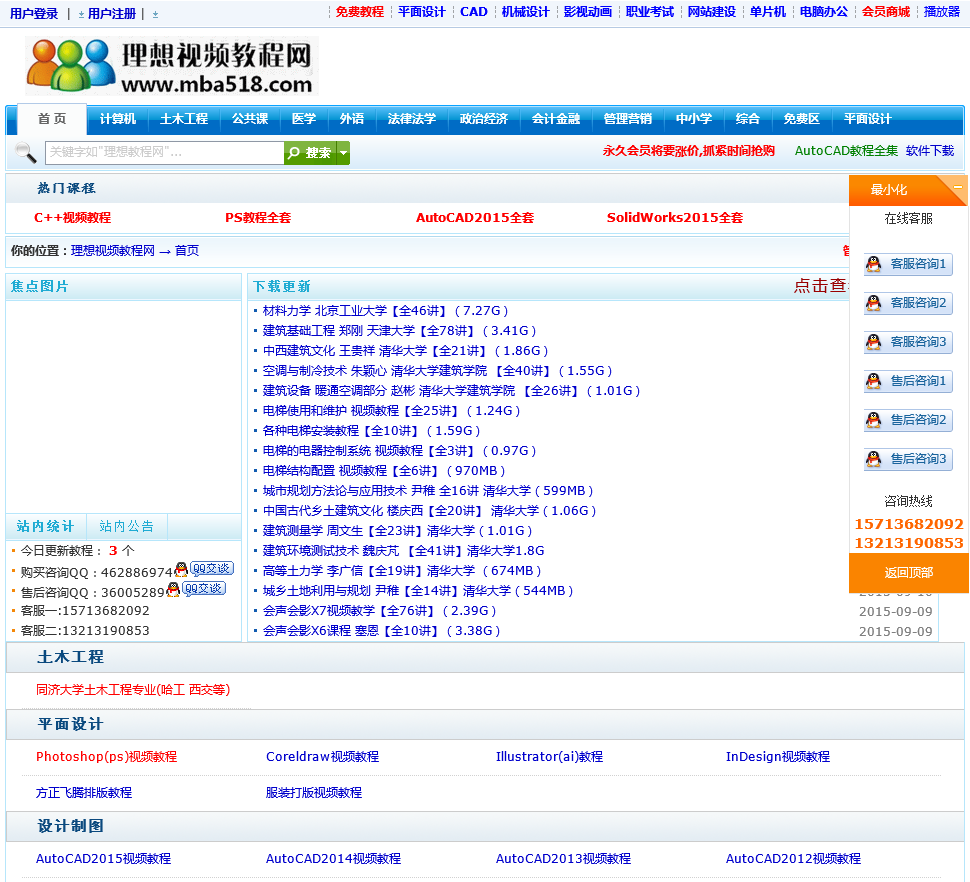Open 电梯结构配置 视频教程 download entry
The height and width of the screenshot is (882, 970).
[x=384, y=471]
